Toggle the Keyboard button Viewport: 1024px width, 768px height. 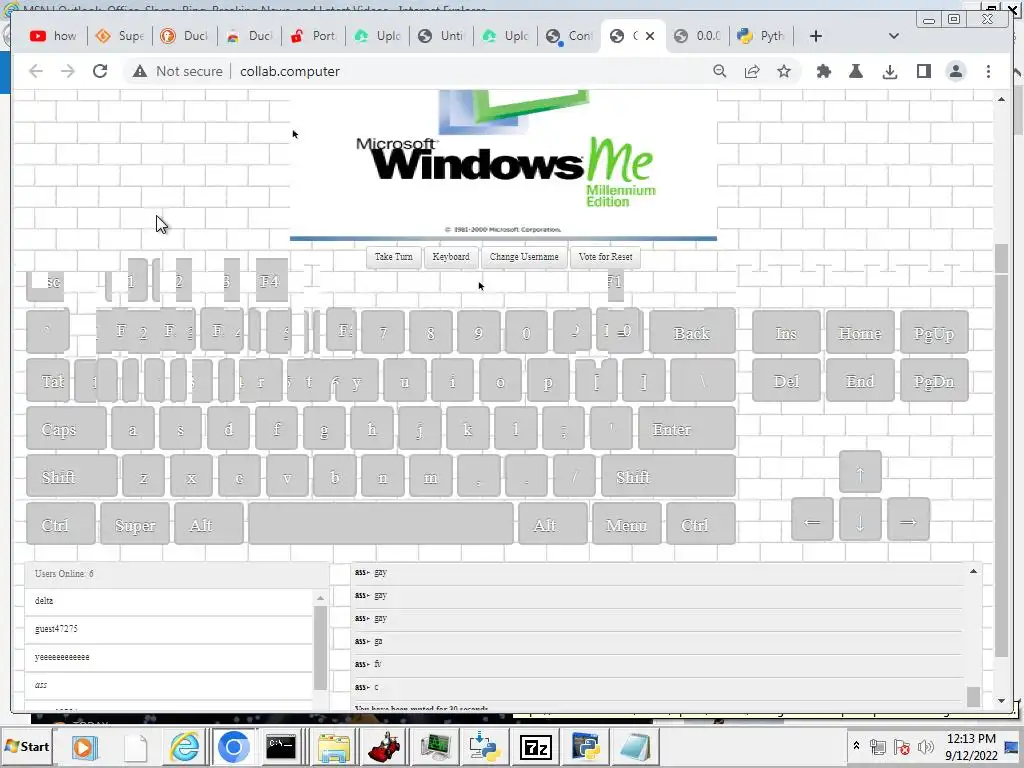(x=451, y=257)
